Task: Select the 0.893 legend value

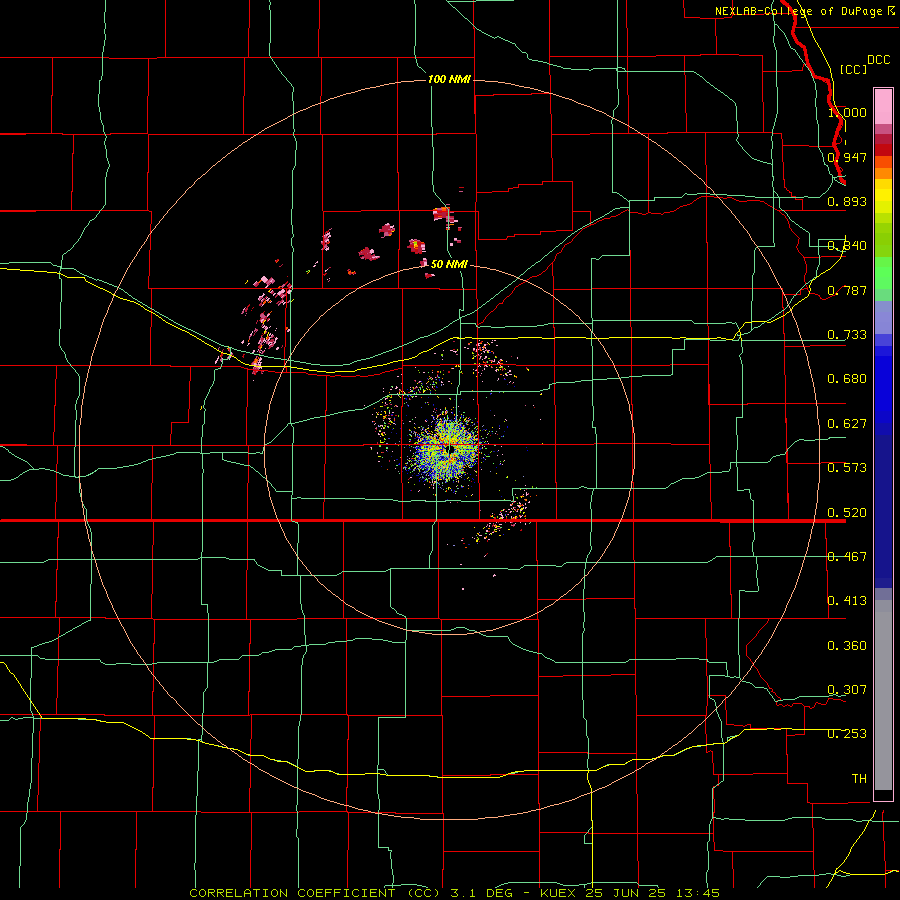Action: coord(847,201)
